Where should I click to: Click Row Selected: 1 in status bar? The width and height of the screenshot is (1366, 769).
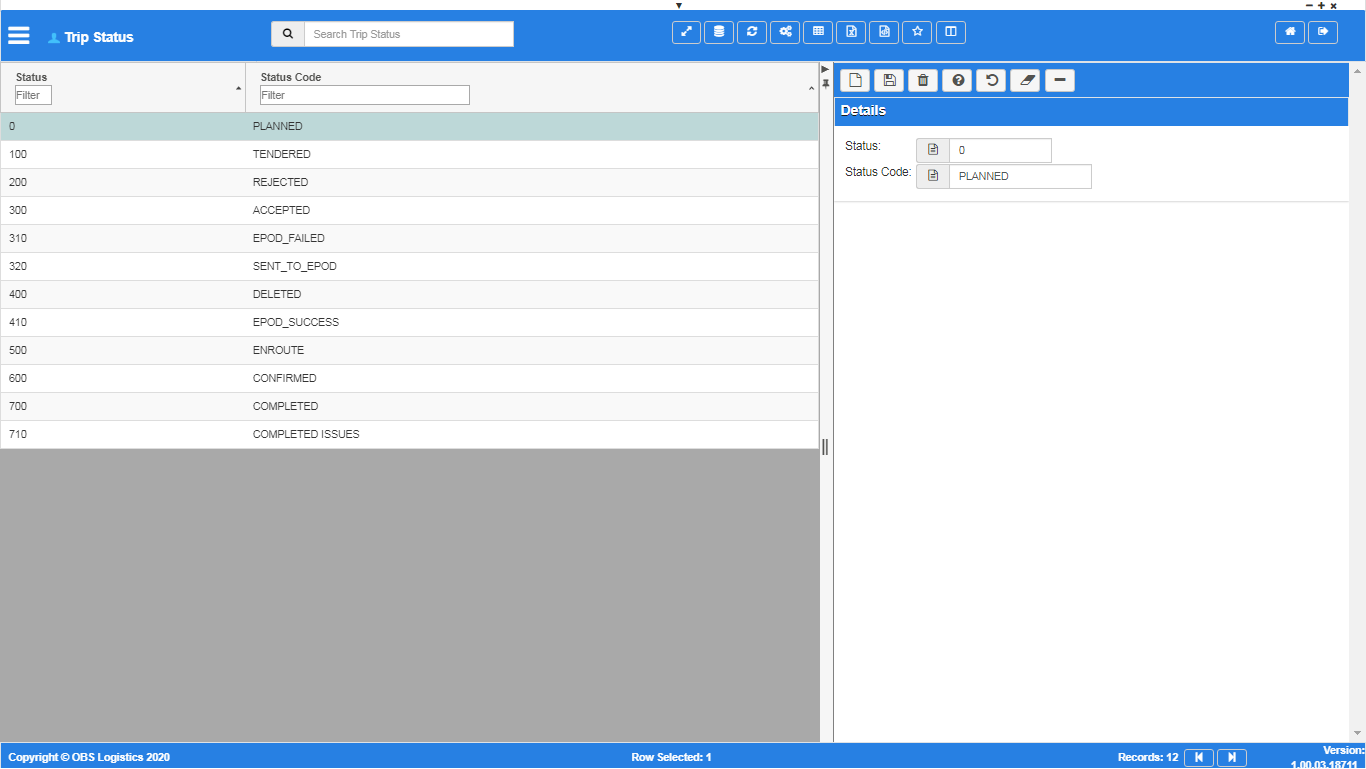click(x=671, y=757)
